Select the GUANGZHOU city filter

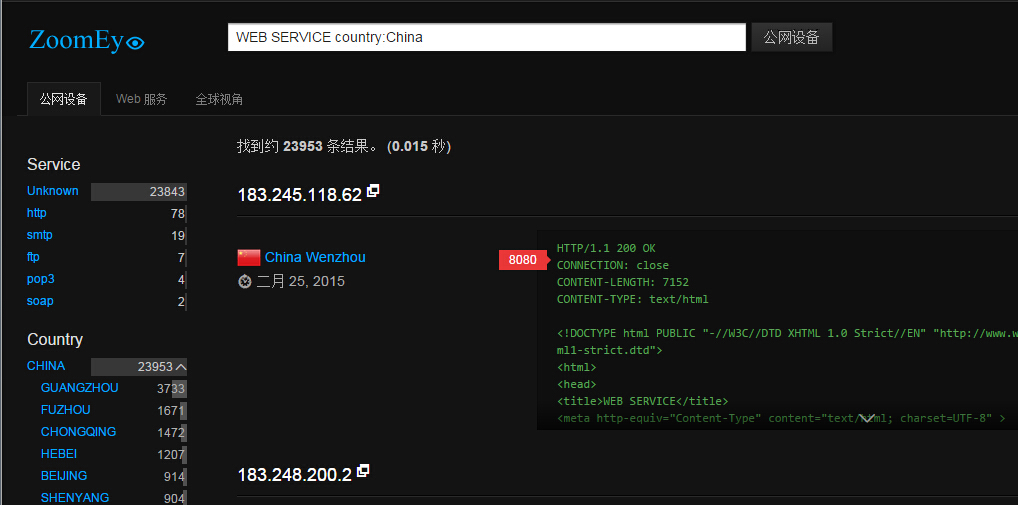tap(79, 388)
